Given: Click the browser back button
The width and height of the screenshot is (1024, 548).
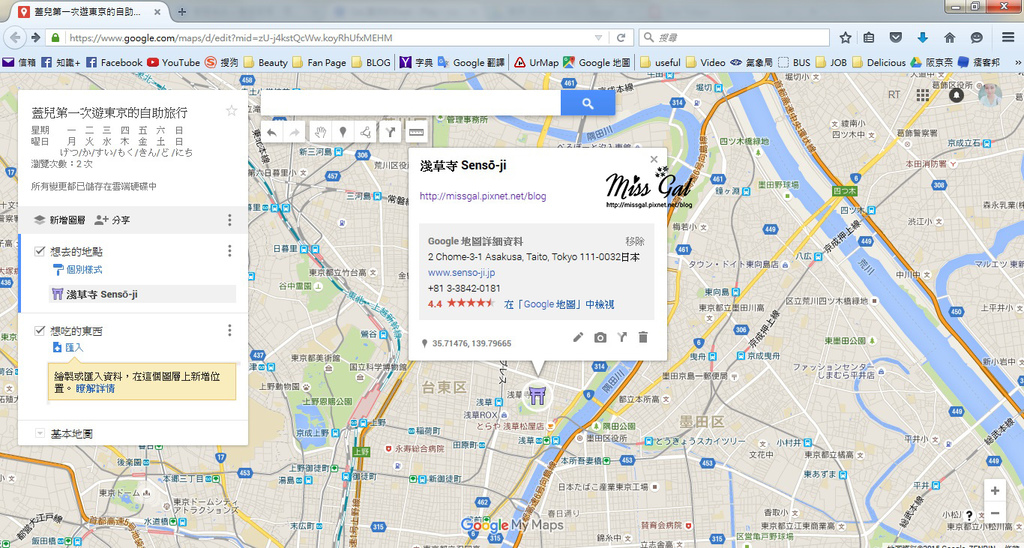Looking at the screenshot, I should coord(16,37).
